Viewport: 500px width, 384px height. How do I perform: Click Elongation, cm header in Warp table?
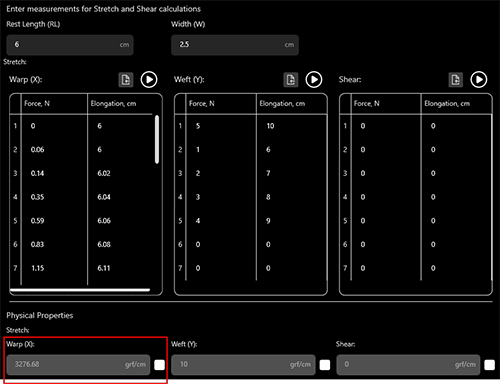click(113, 104)
